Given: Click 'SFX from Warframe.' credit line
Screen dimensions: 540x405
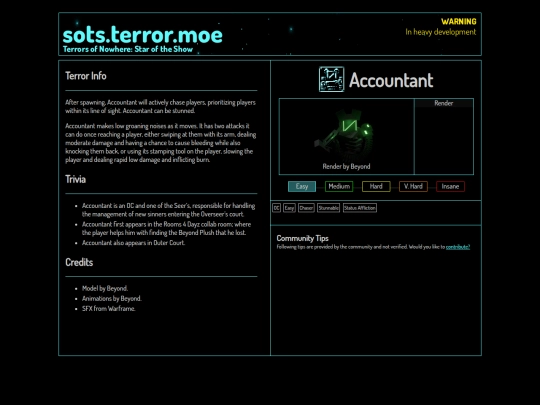Looking at the screenshot, I should pyautogui.click(x=108, y=309).
